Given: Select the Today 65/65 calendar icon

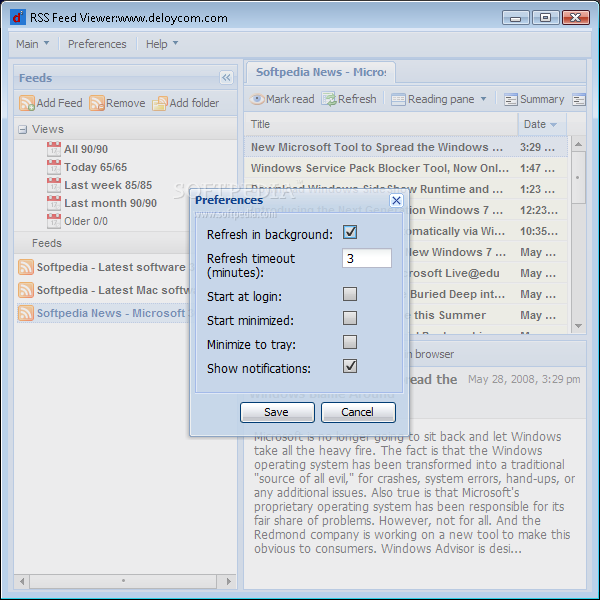Looking at the screenshot, I should [x=54, y=167].
